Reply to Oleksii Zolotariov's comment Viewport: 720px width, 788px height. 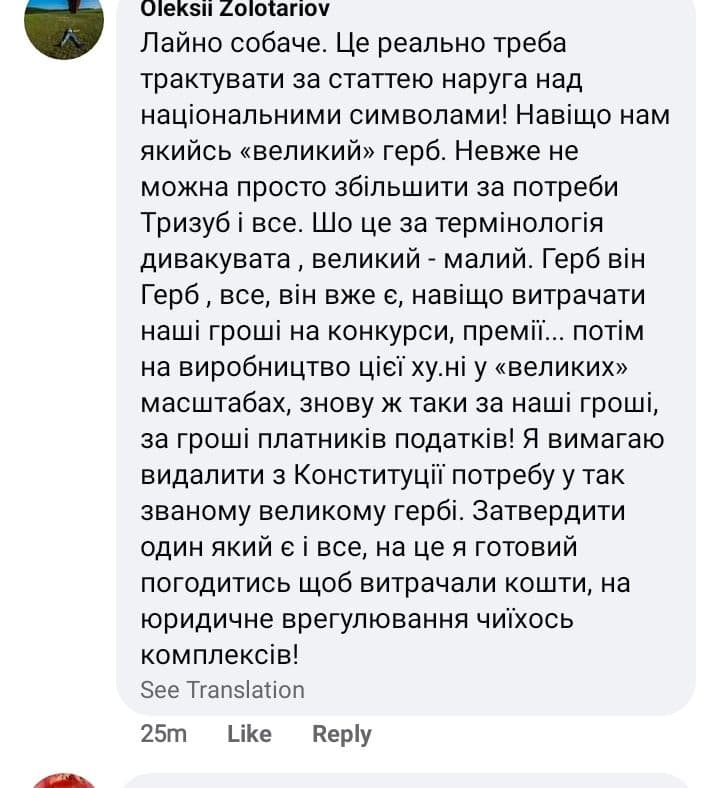[341, 734]
